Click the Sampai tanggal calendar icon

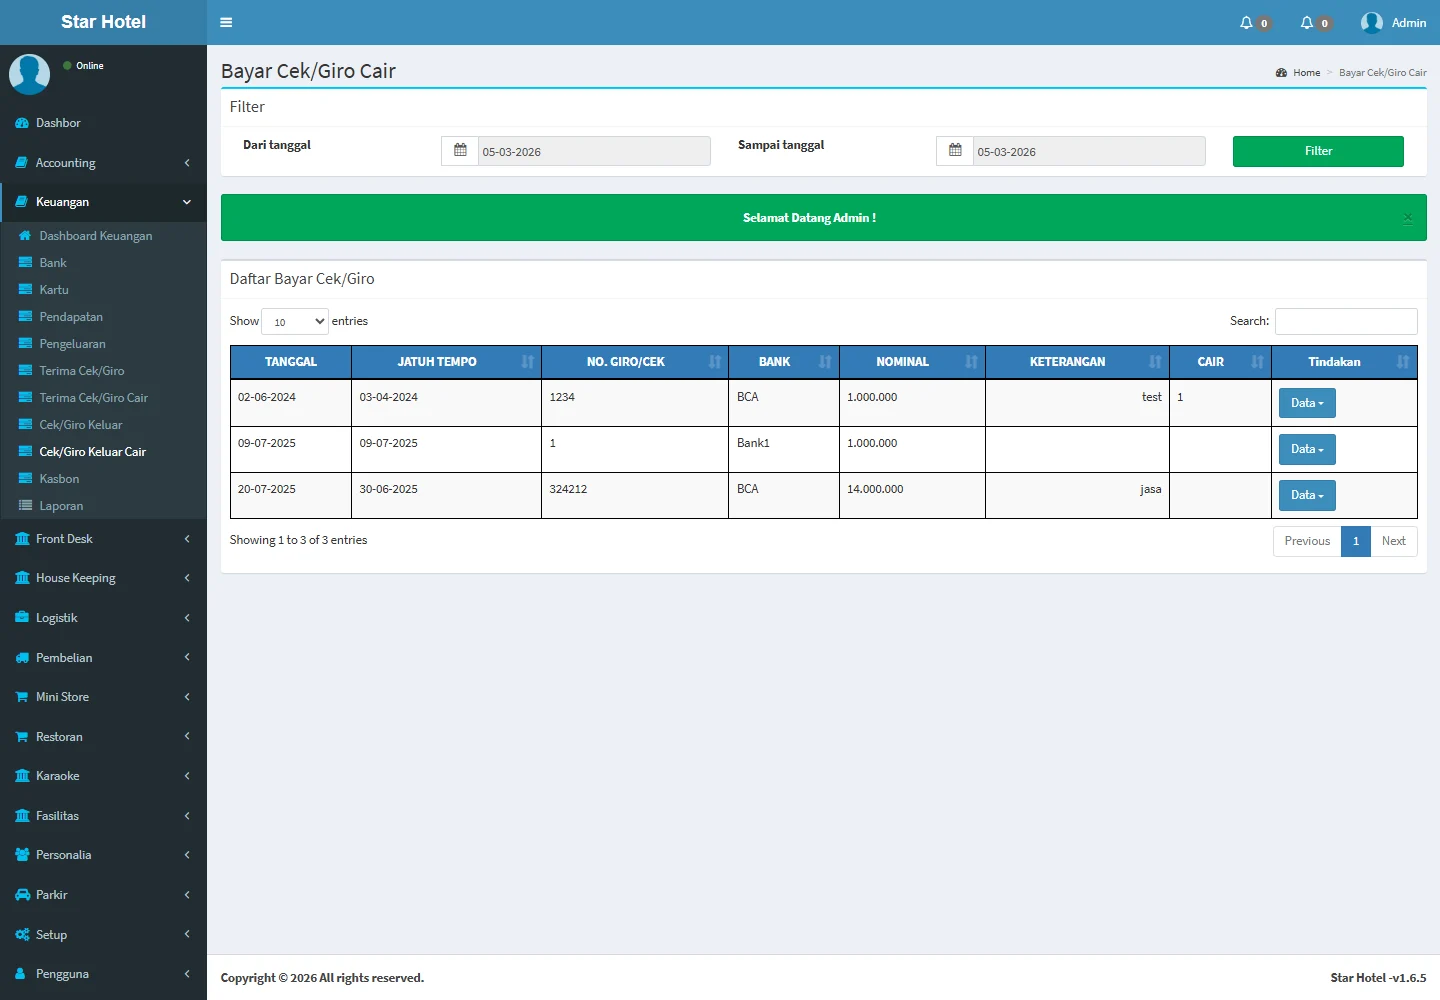click(955, 151)
